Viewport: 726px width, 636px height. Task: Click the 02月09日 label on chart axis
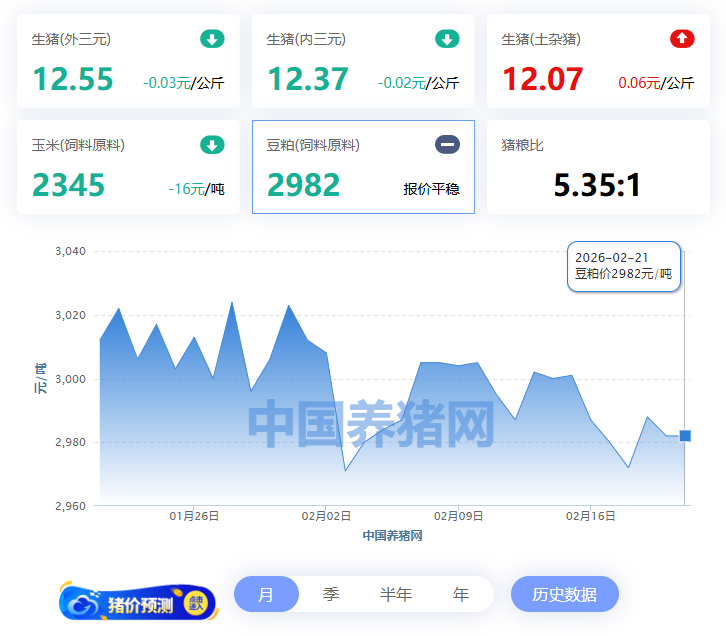[x=458, y=516]
